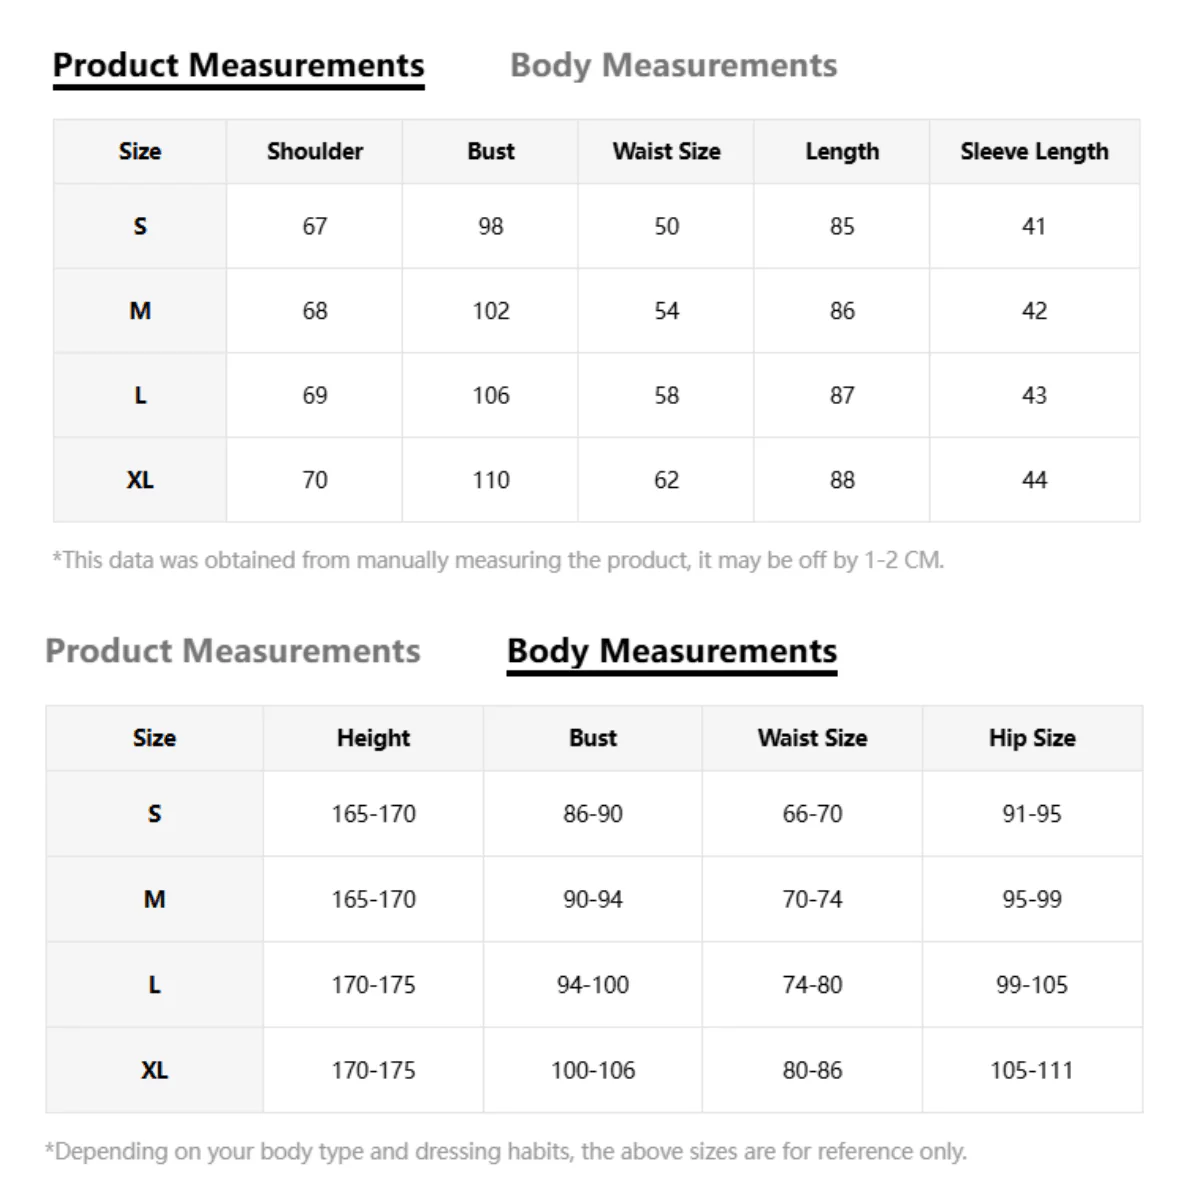Image resolution: width=1200 pixels, height=1200 pixels.
Task: Select the M row in body table
Action: pyautogui.click(x=594, y=899)
